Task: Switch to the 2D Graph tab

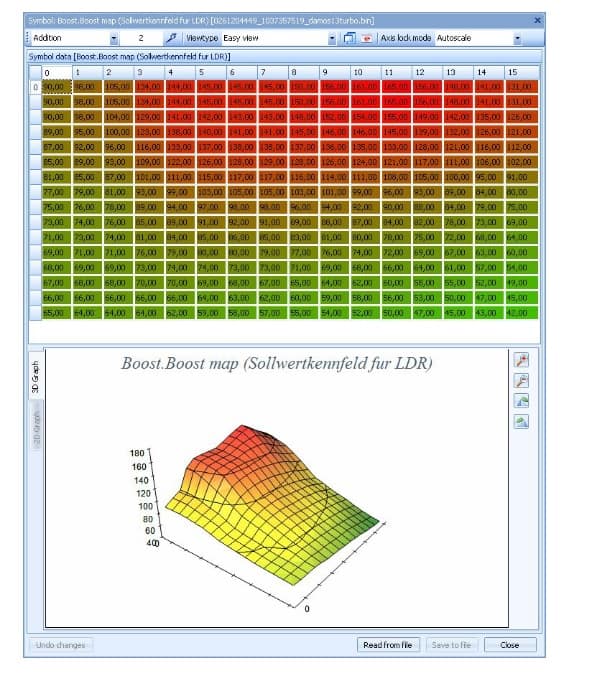Action: click(x=37, y=428)
